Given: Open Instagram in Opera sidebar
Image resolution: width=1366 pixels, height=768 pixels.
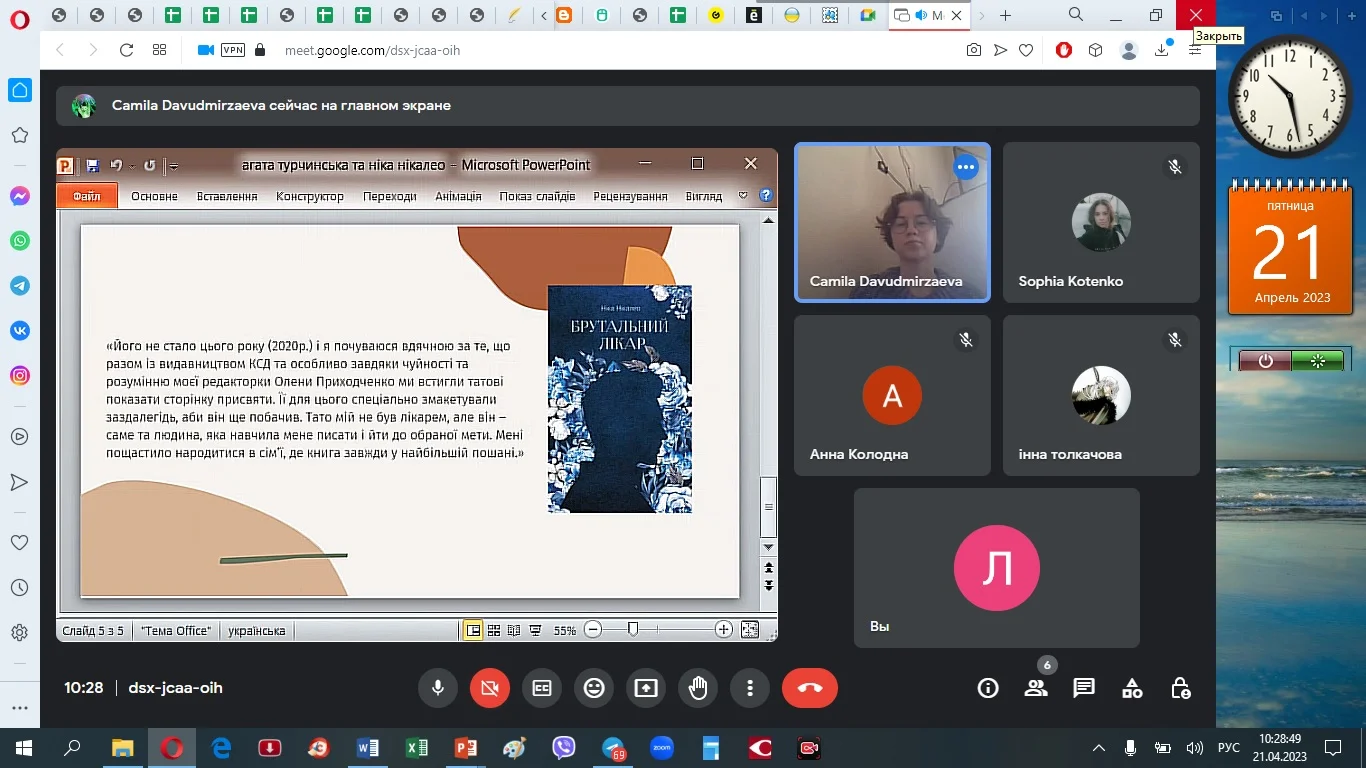Looking at the screenshot, I should click(x=19, y=376).
